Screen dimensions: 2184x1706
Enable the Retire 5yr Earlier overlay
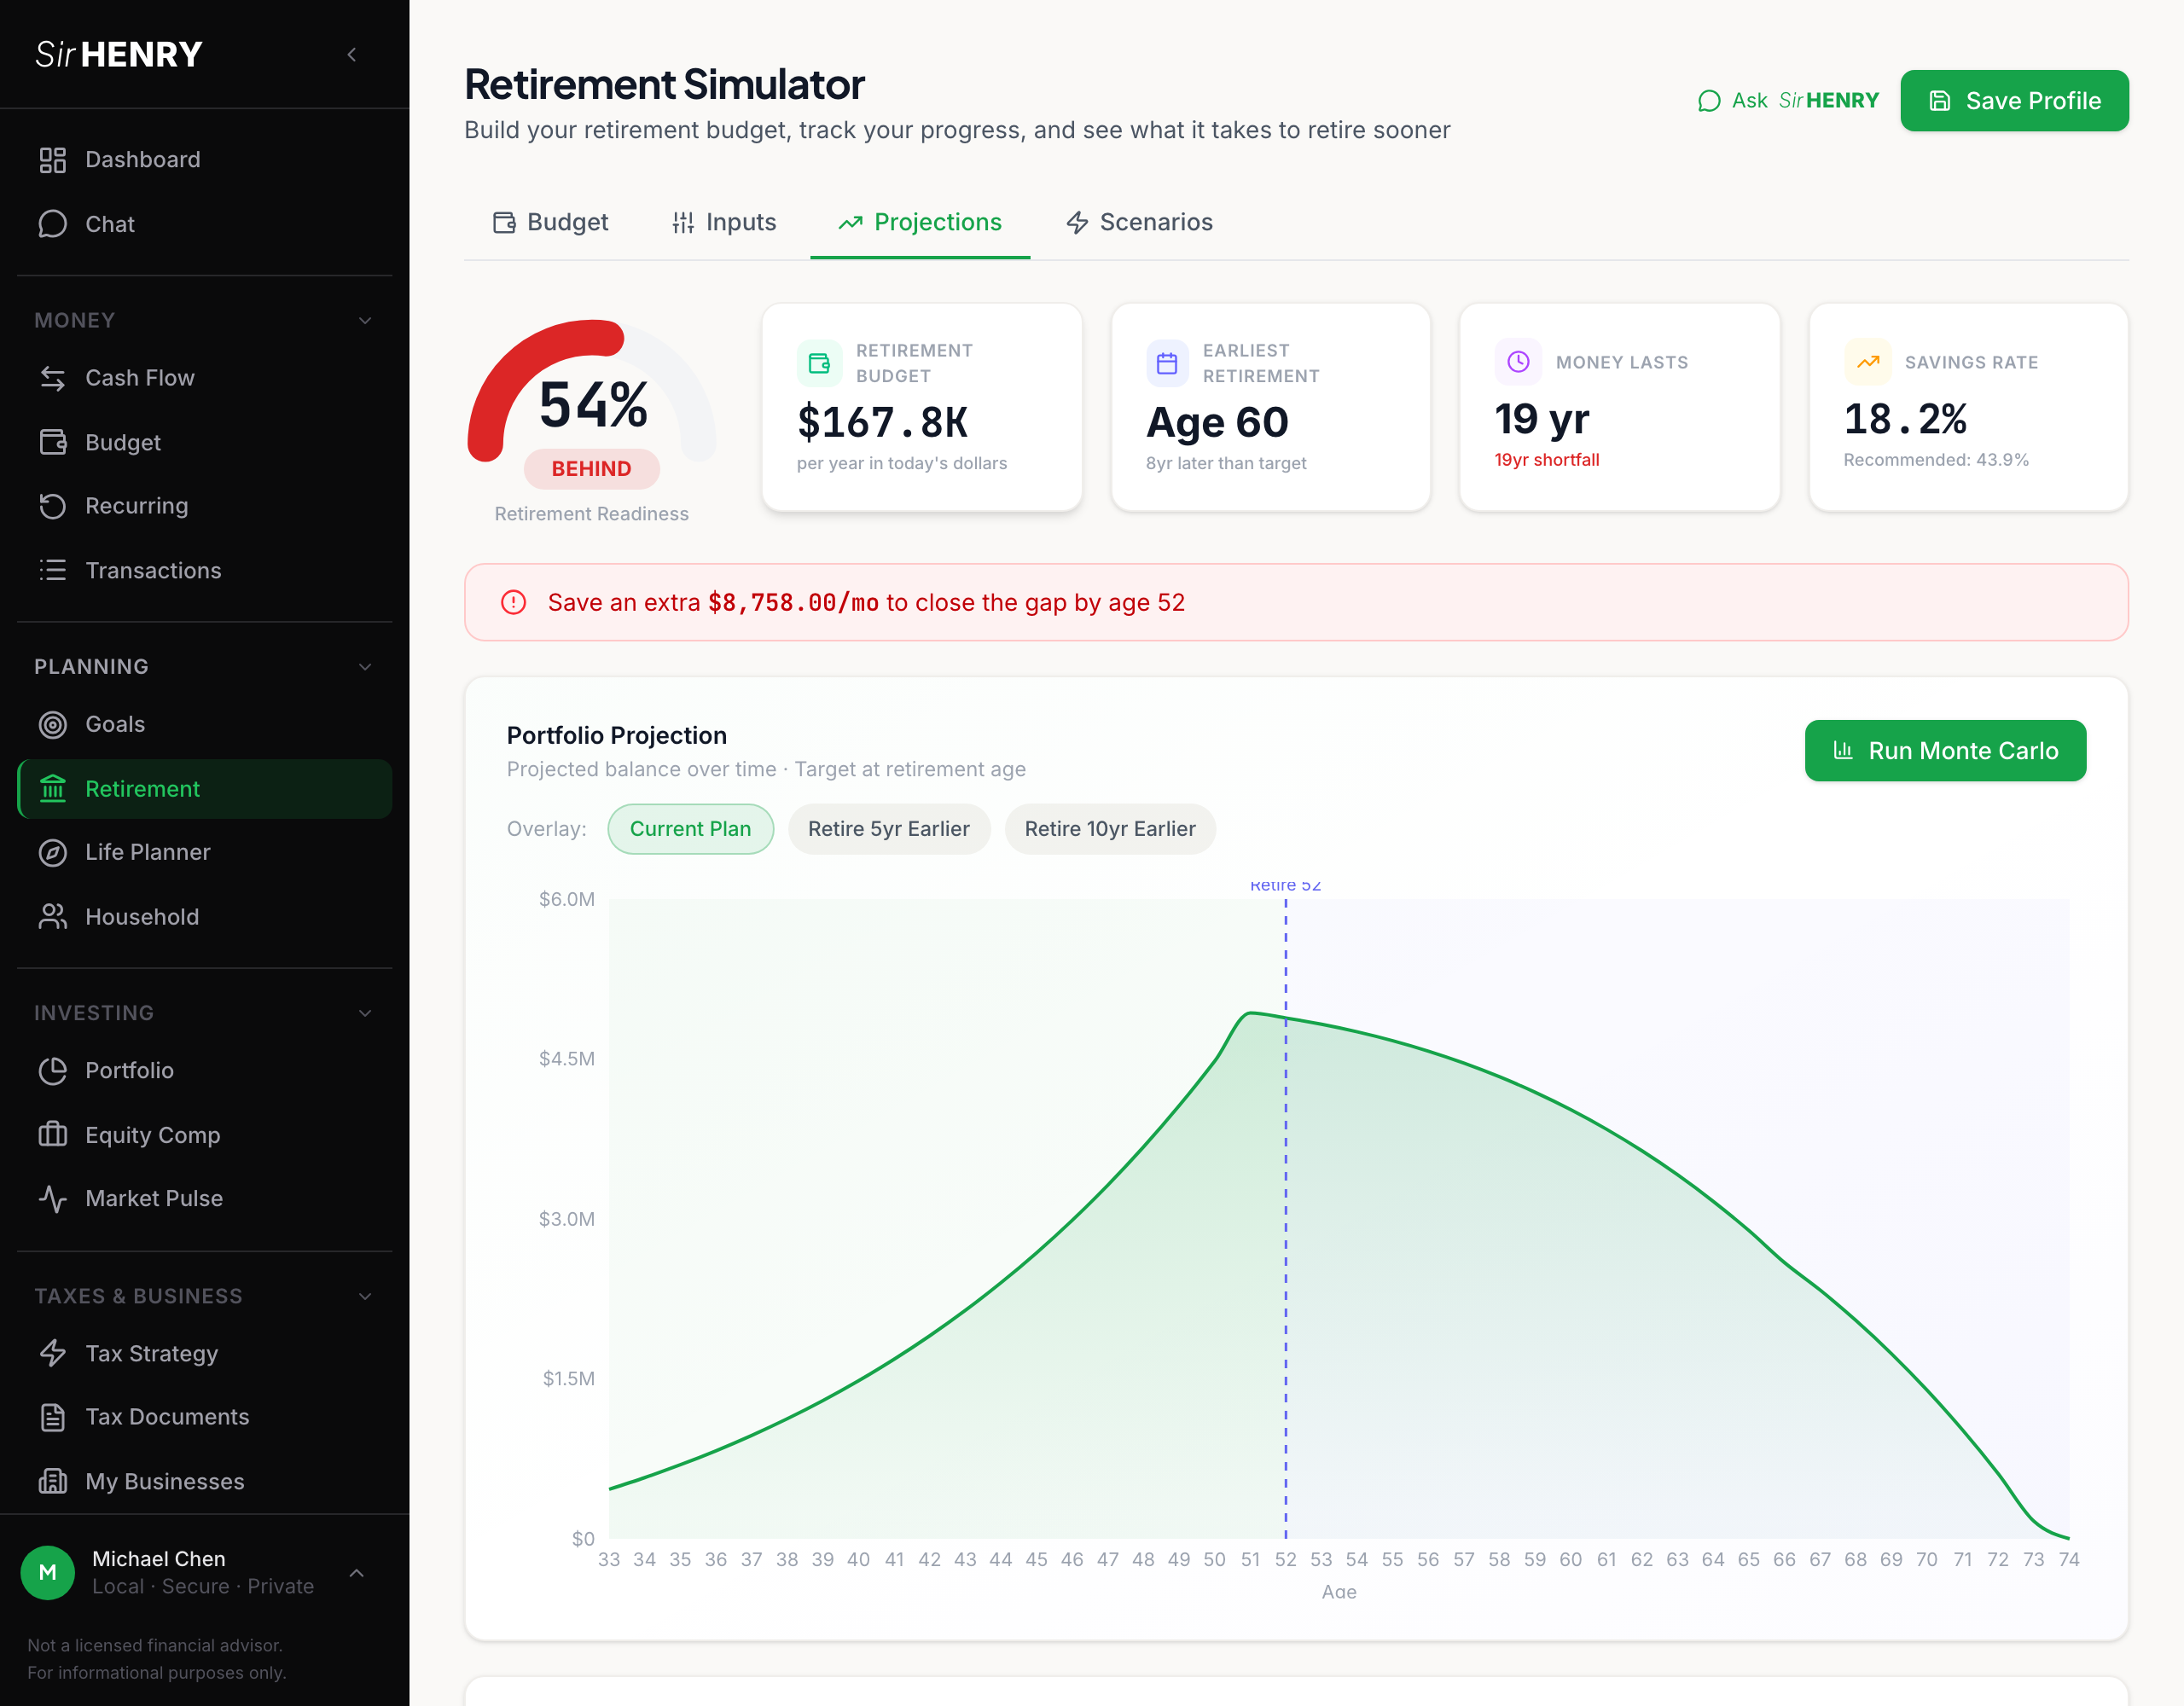tap(888, 829)
